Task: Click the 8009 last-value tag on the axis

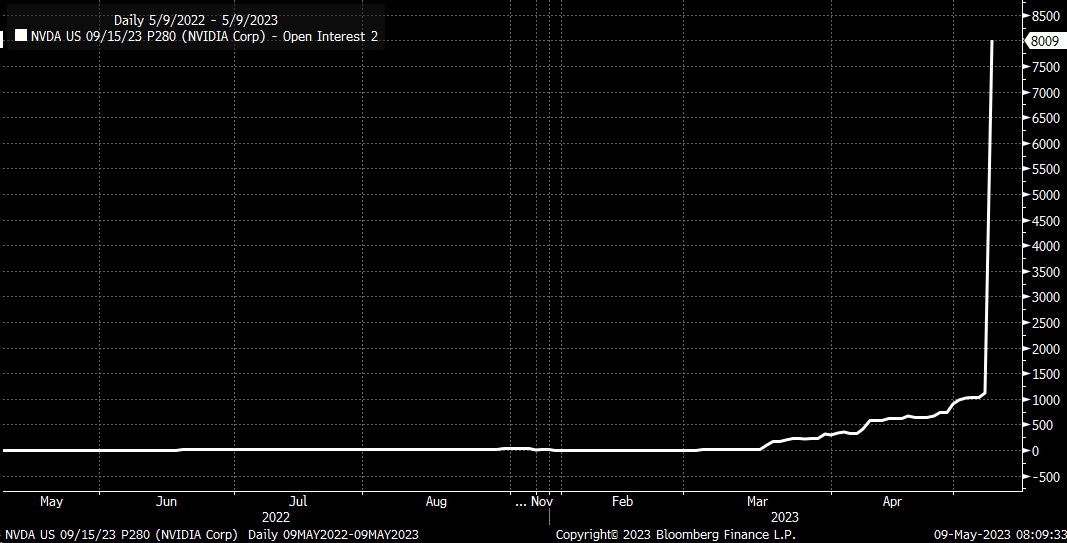Action: point(1045,41)
